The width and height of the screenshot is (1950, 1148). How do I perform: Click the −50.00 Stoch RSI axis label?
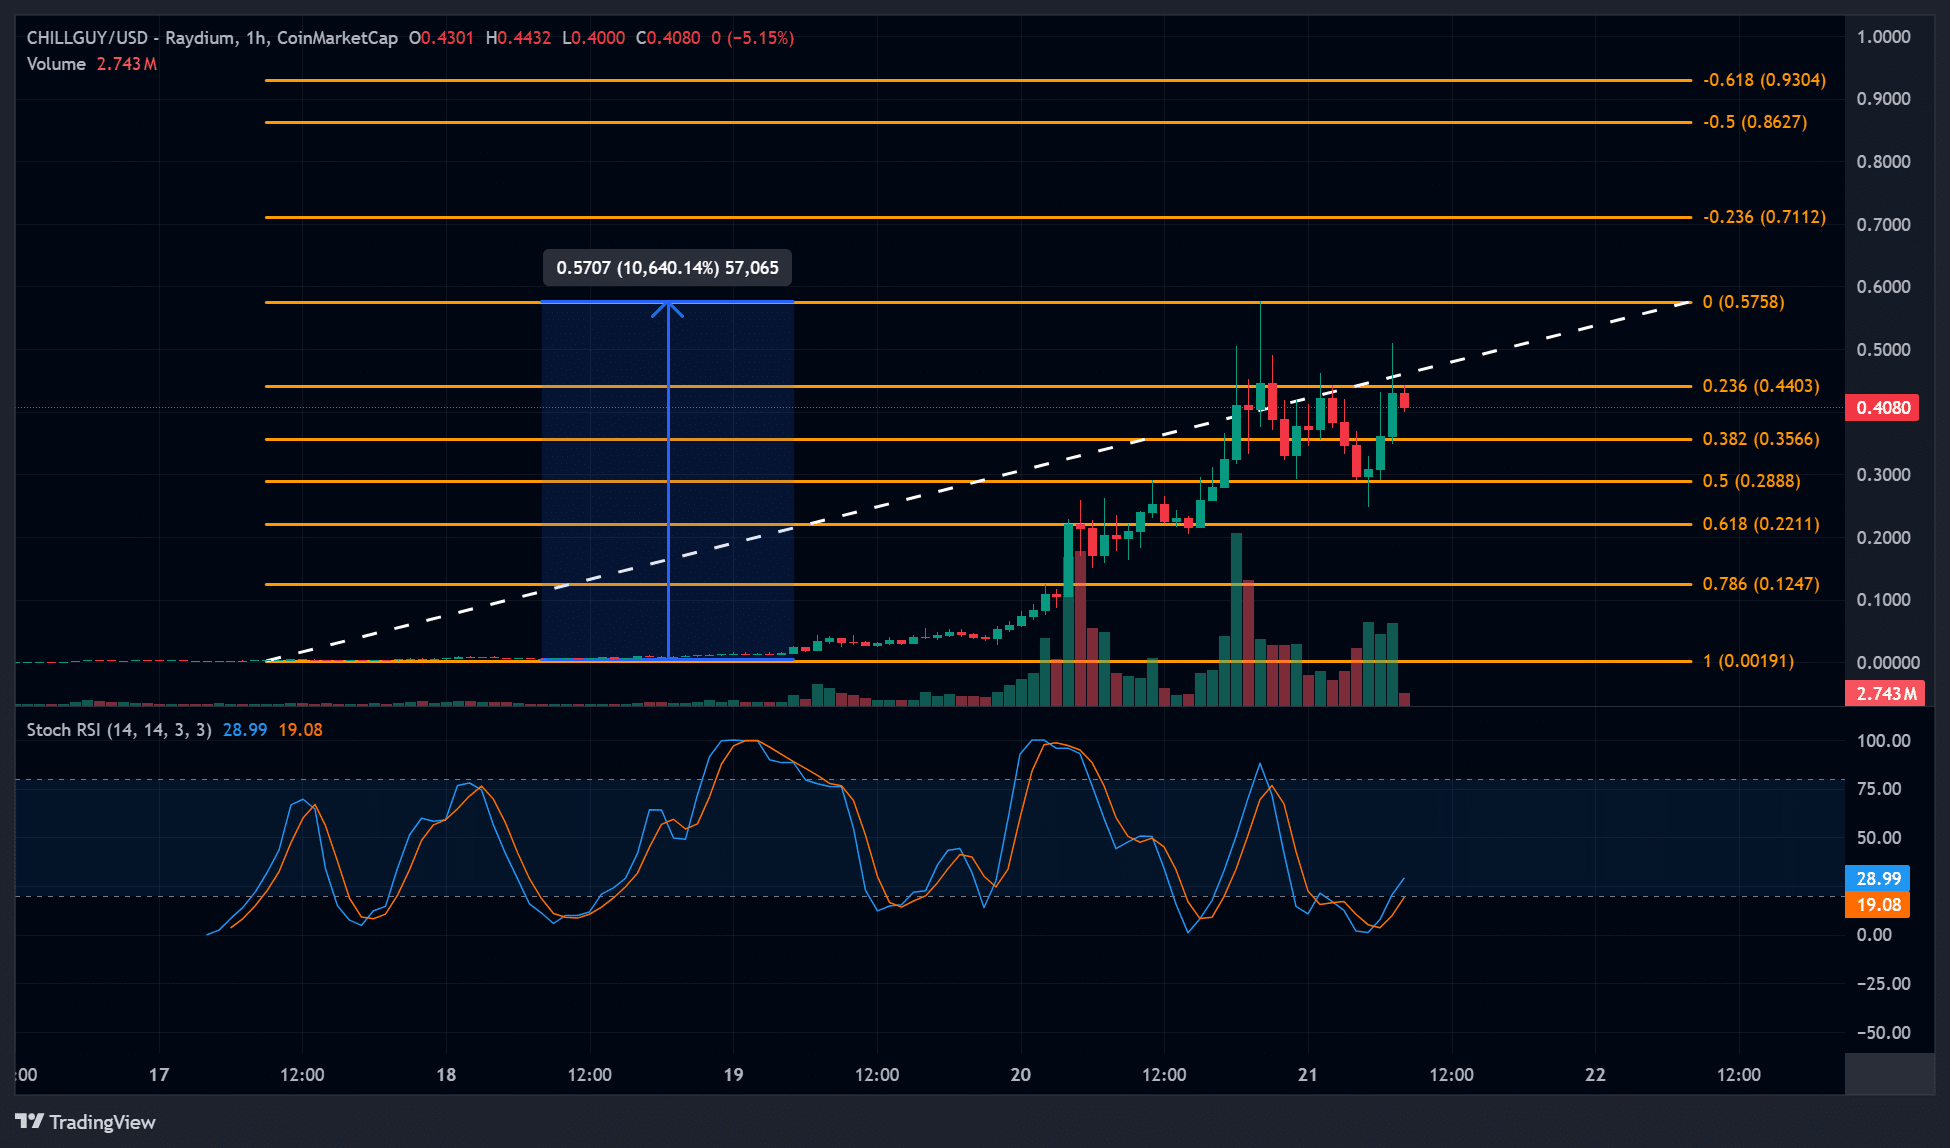1884,1033
